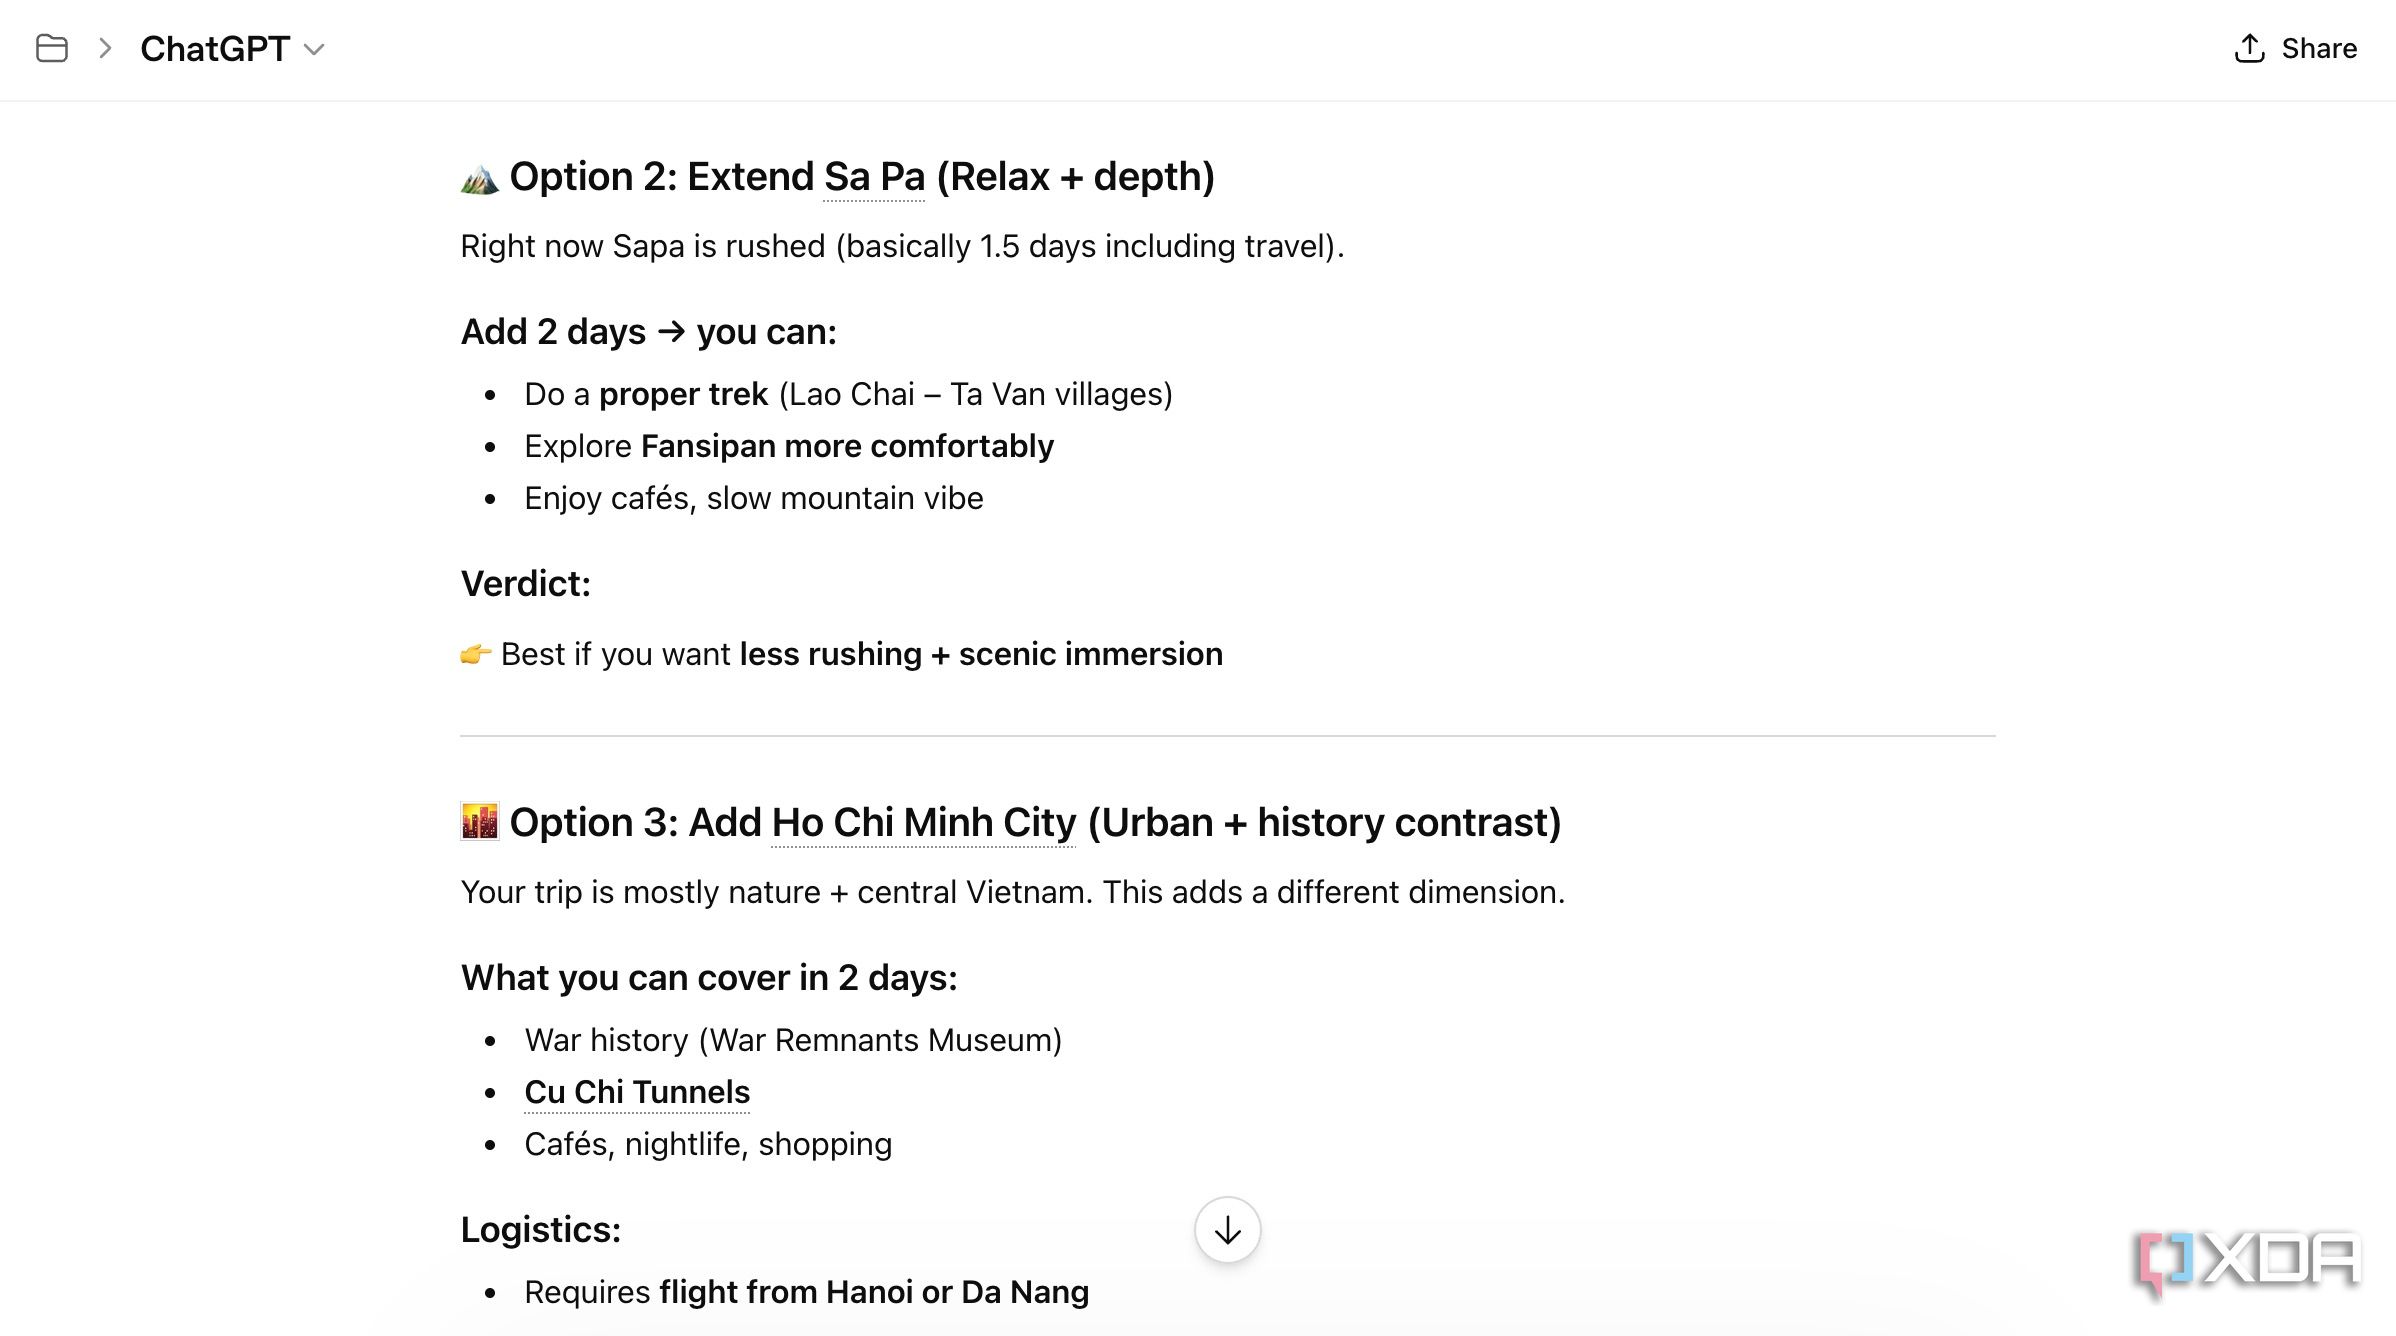Expand the ChatGPT model dropdown chevron
The image size is (2396, 1336).
[x=314, y=49]
